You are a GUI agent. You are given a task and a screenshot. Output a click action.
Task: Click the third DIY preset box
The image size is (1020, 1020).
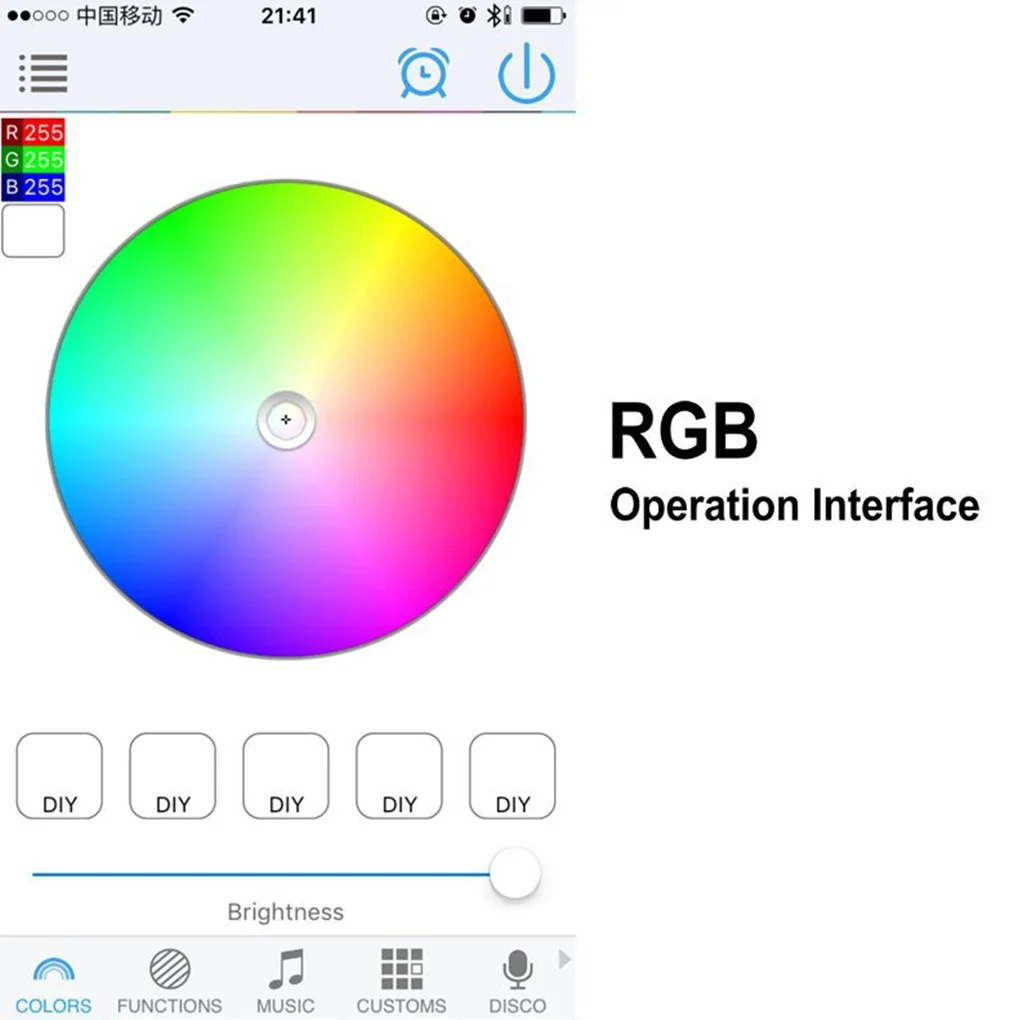tap(286, 775)
